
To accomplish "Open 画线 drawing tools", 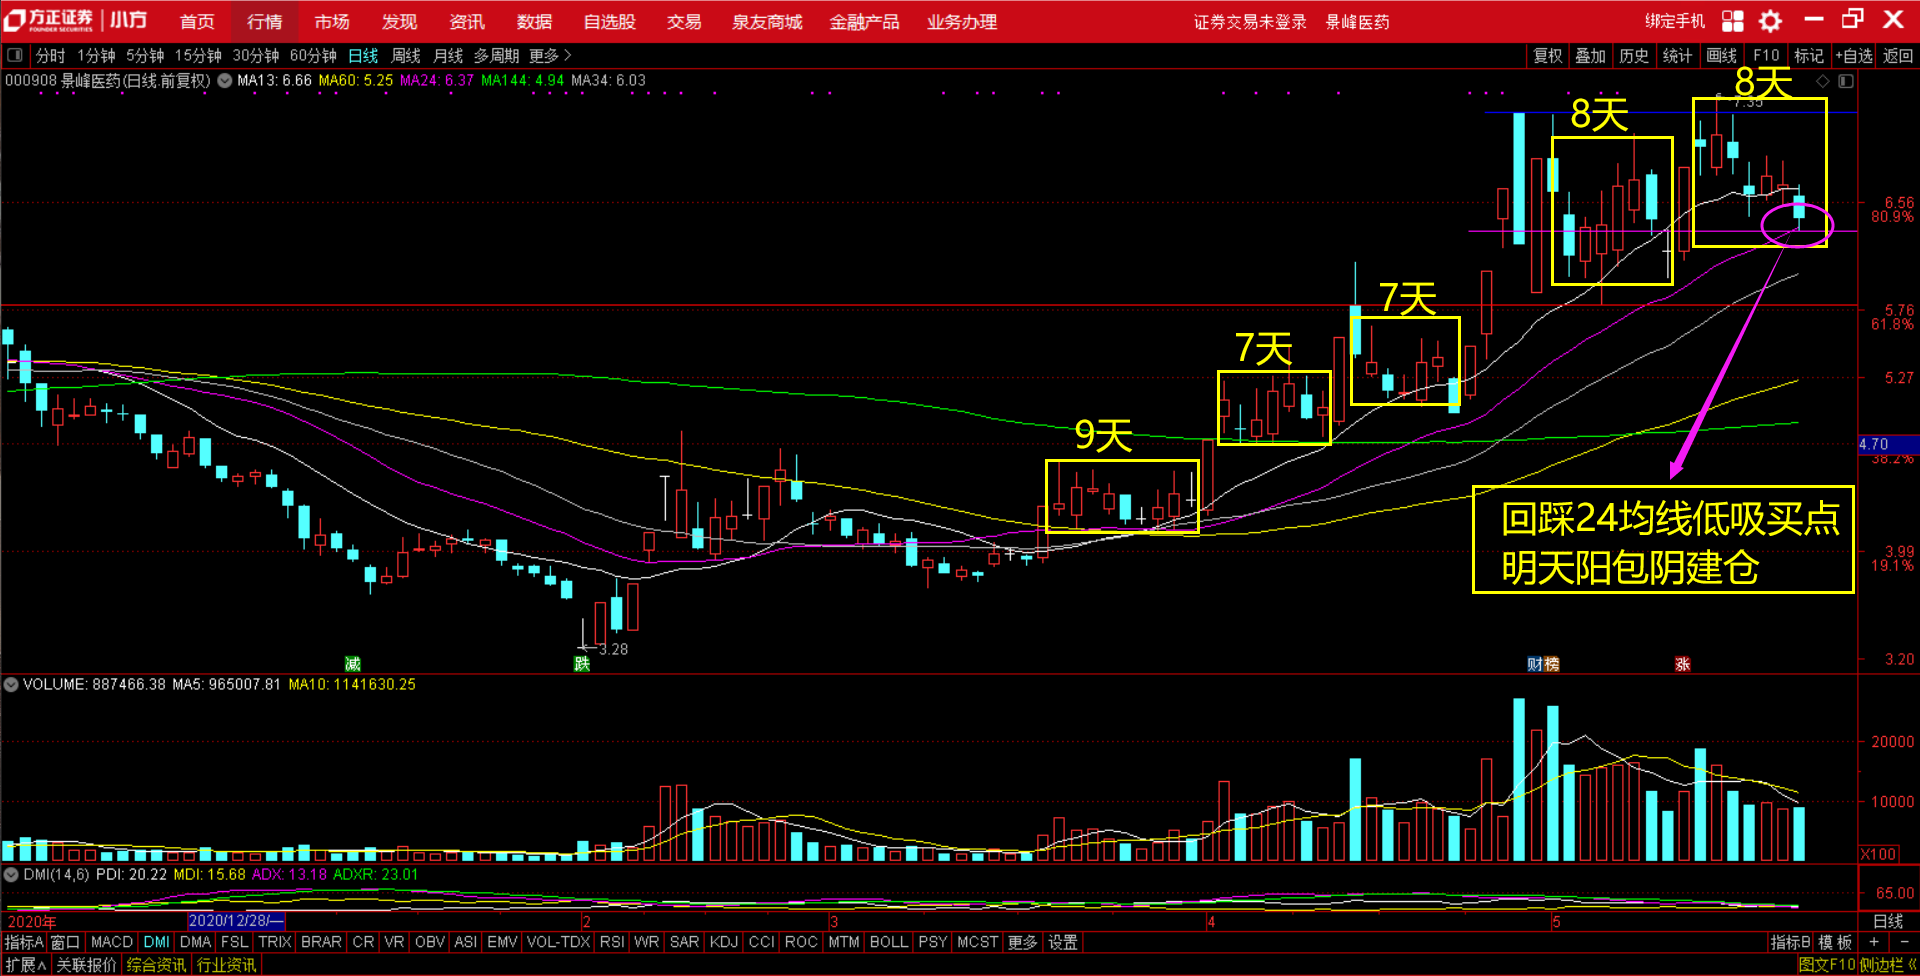I will point(1721,56).
